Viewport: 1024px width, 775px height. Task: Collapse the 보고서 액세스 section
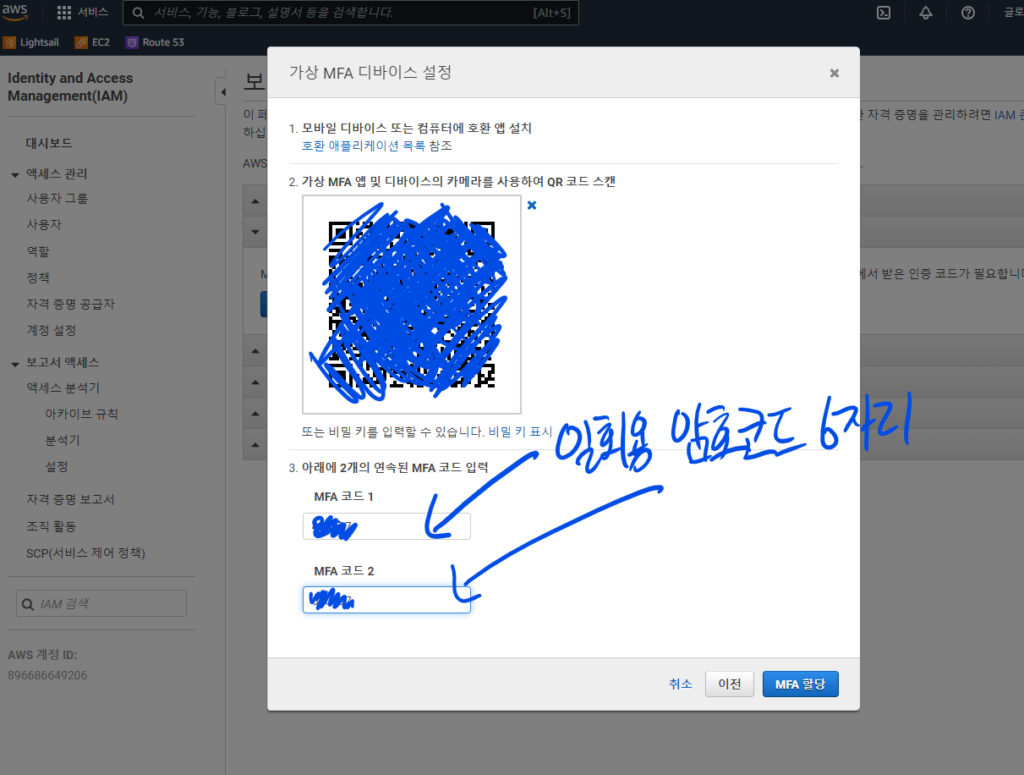coord(15,364)
